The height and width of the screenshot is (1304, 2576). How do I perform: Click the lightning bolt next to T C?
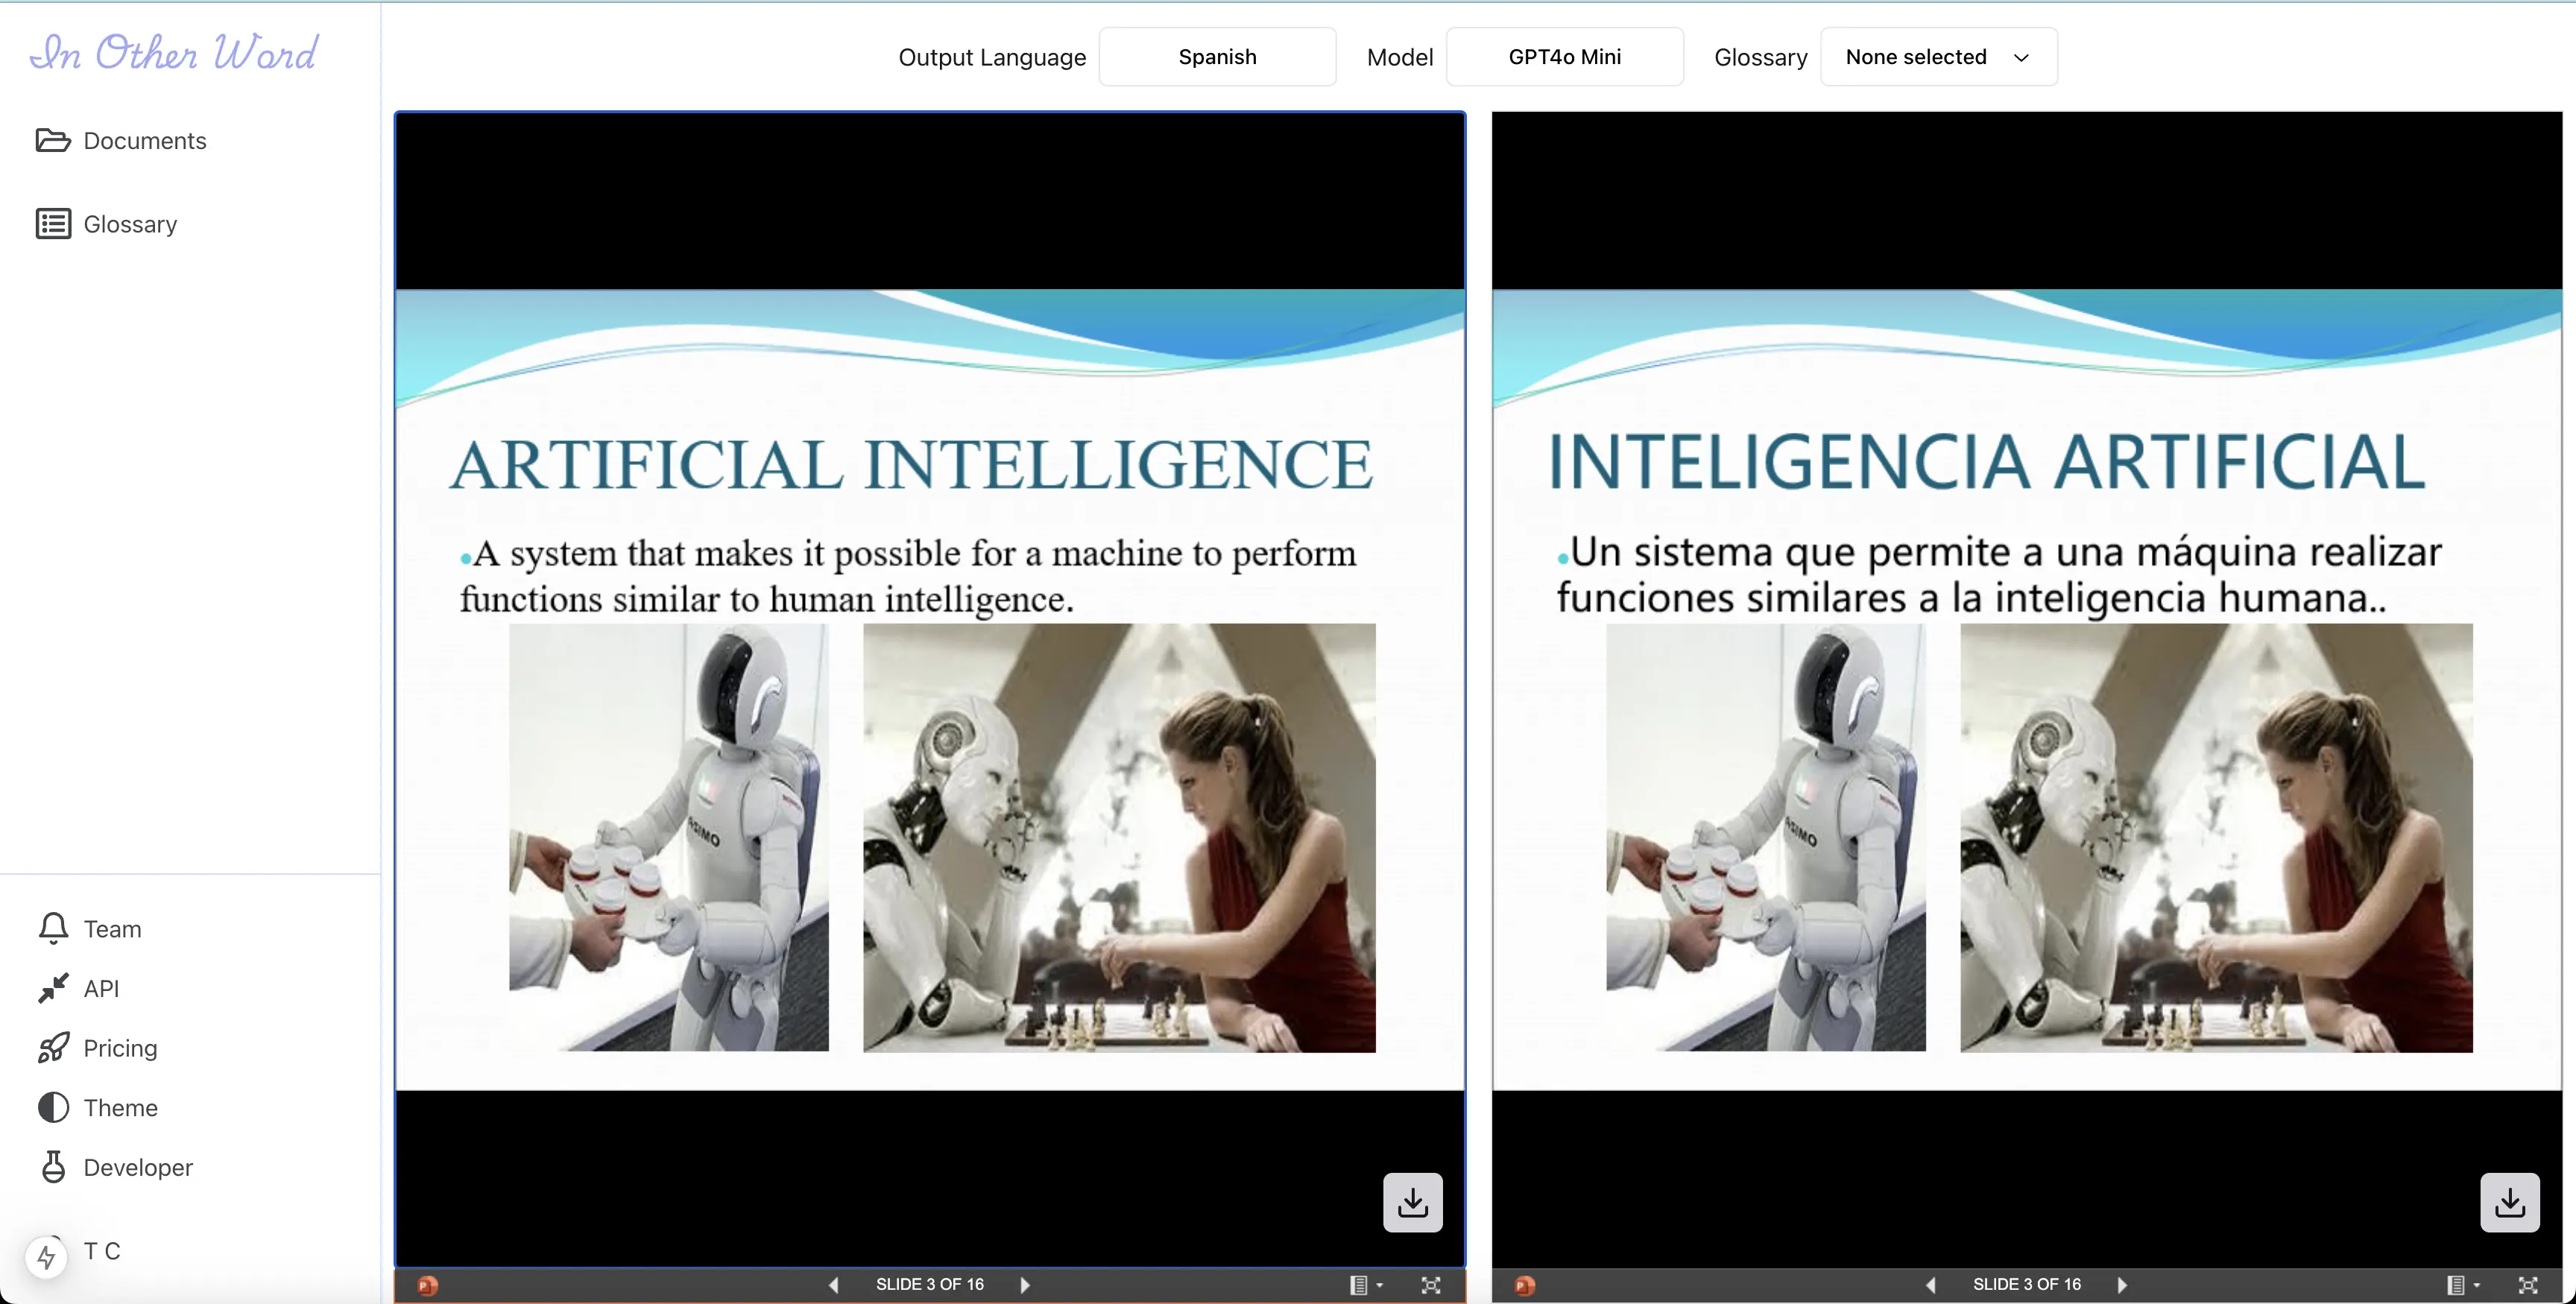point(47,1257)
